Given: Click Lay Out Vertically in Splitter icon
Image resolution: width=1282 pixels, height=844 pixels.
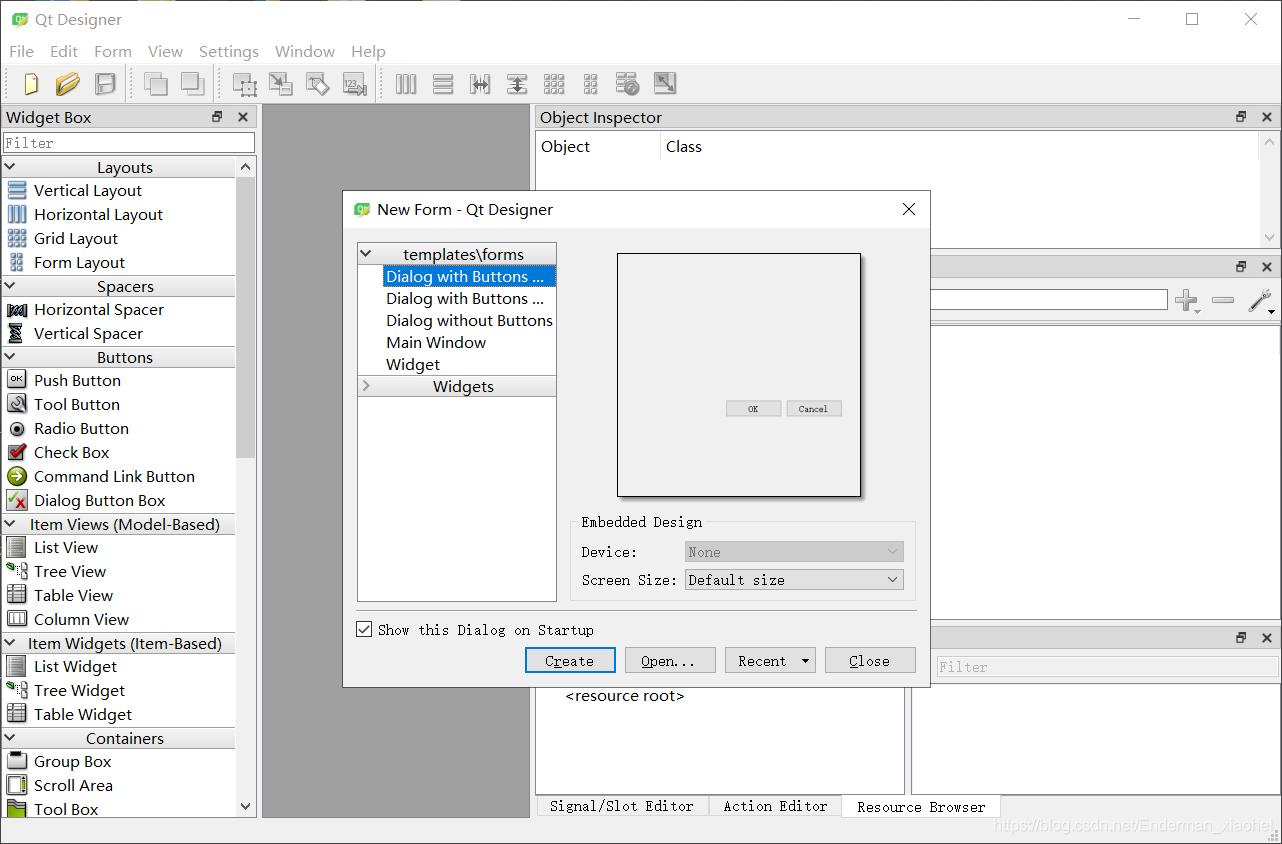Looking at the screenshot, I should tap(517, 84).
